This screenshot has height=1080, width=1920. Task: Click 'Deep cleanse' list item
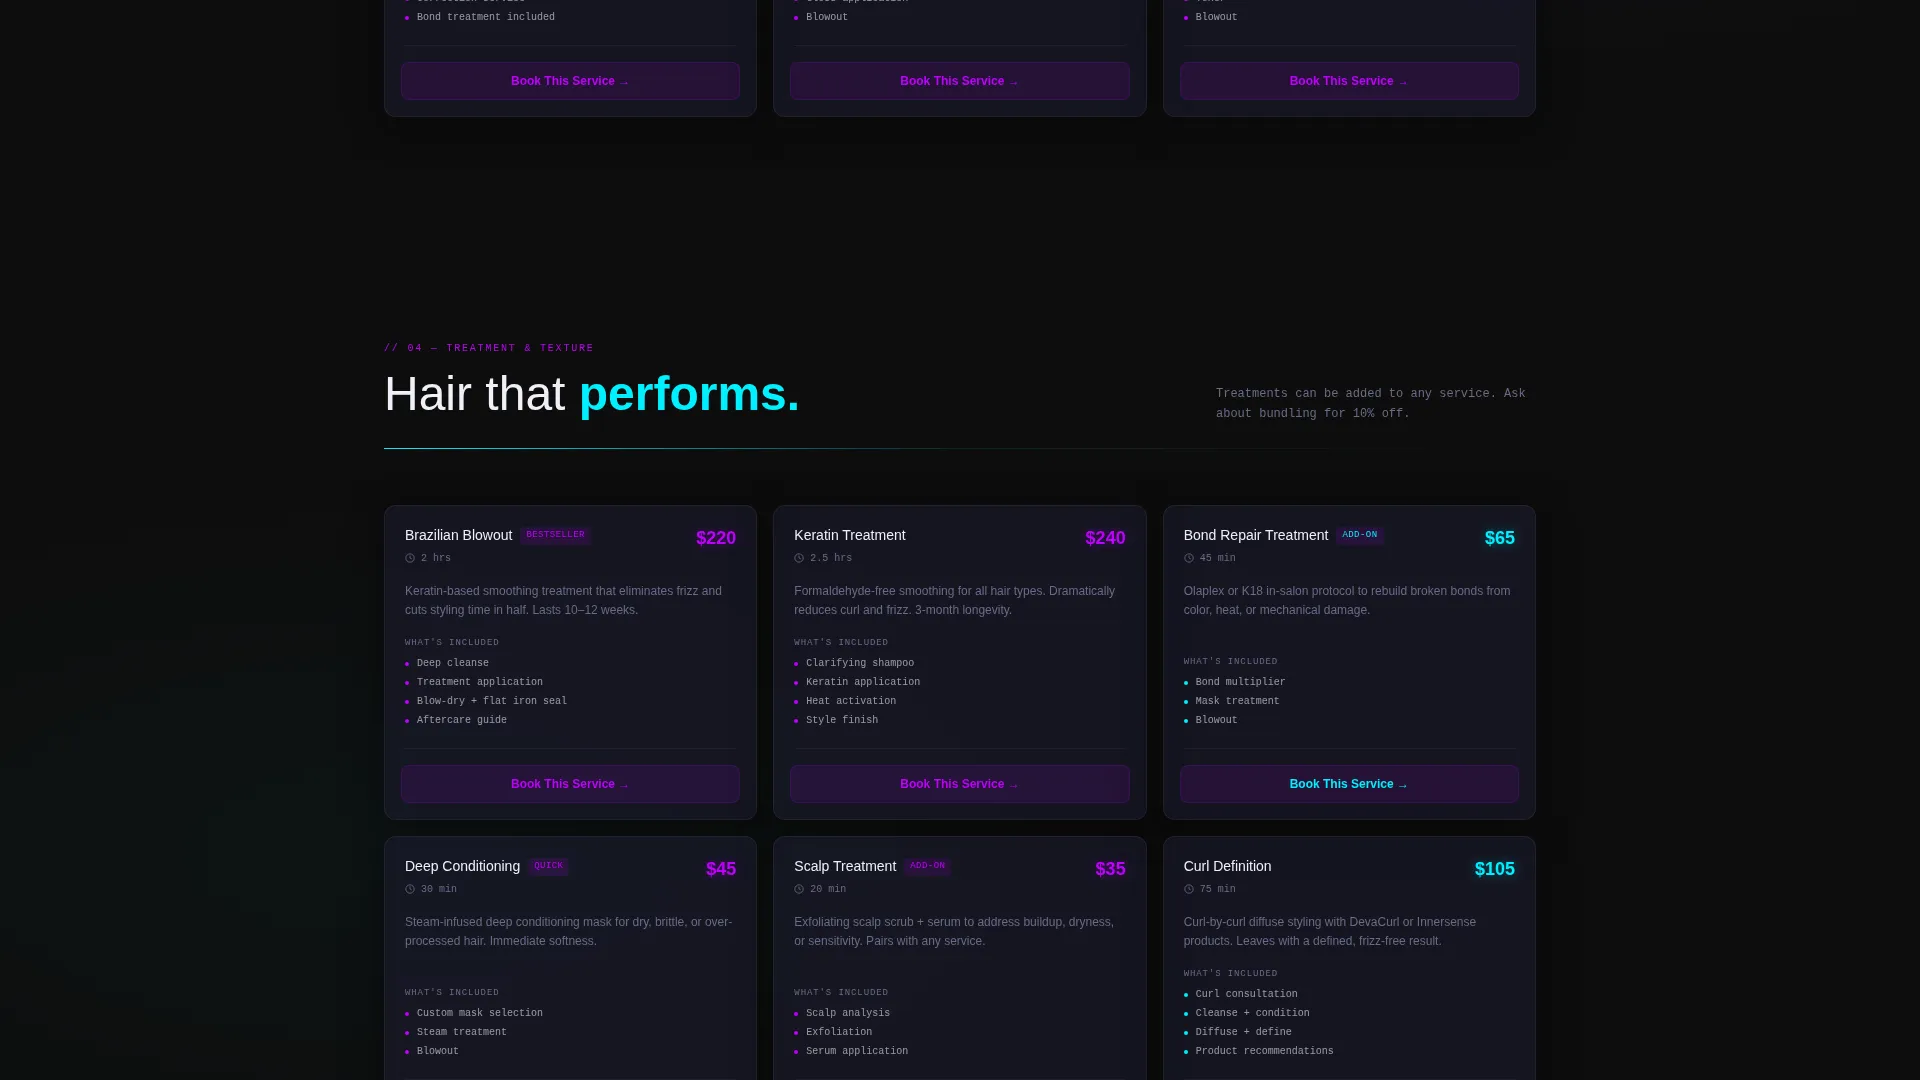click(453, 663)
